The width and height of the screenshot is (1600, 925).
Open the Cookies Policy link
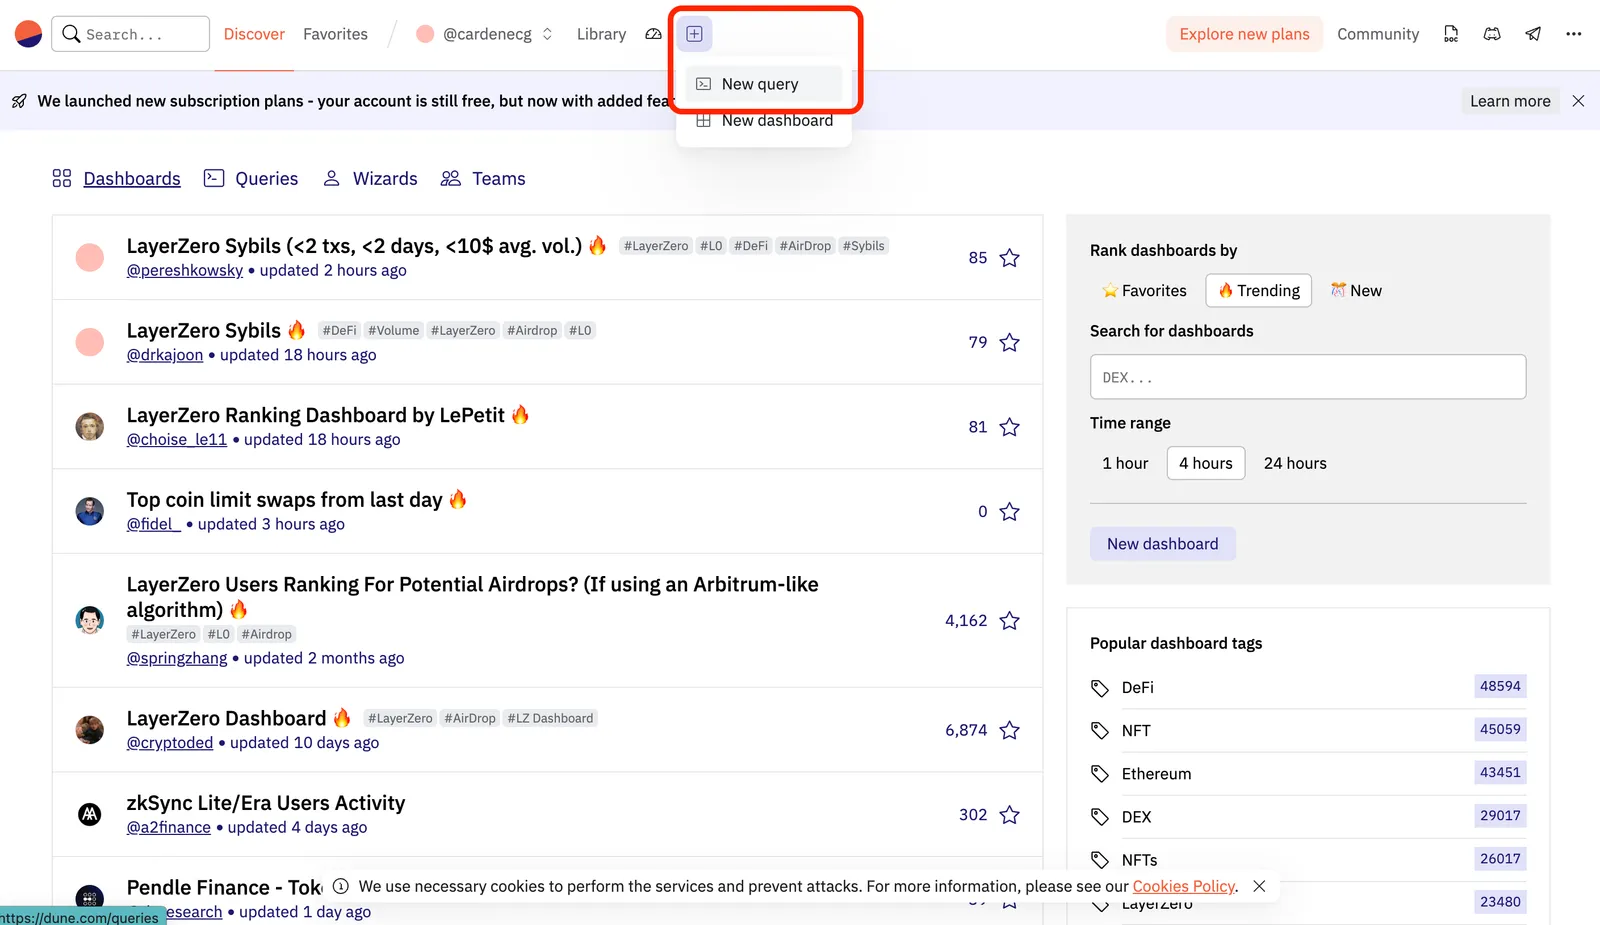tap(1184, 886)
